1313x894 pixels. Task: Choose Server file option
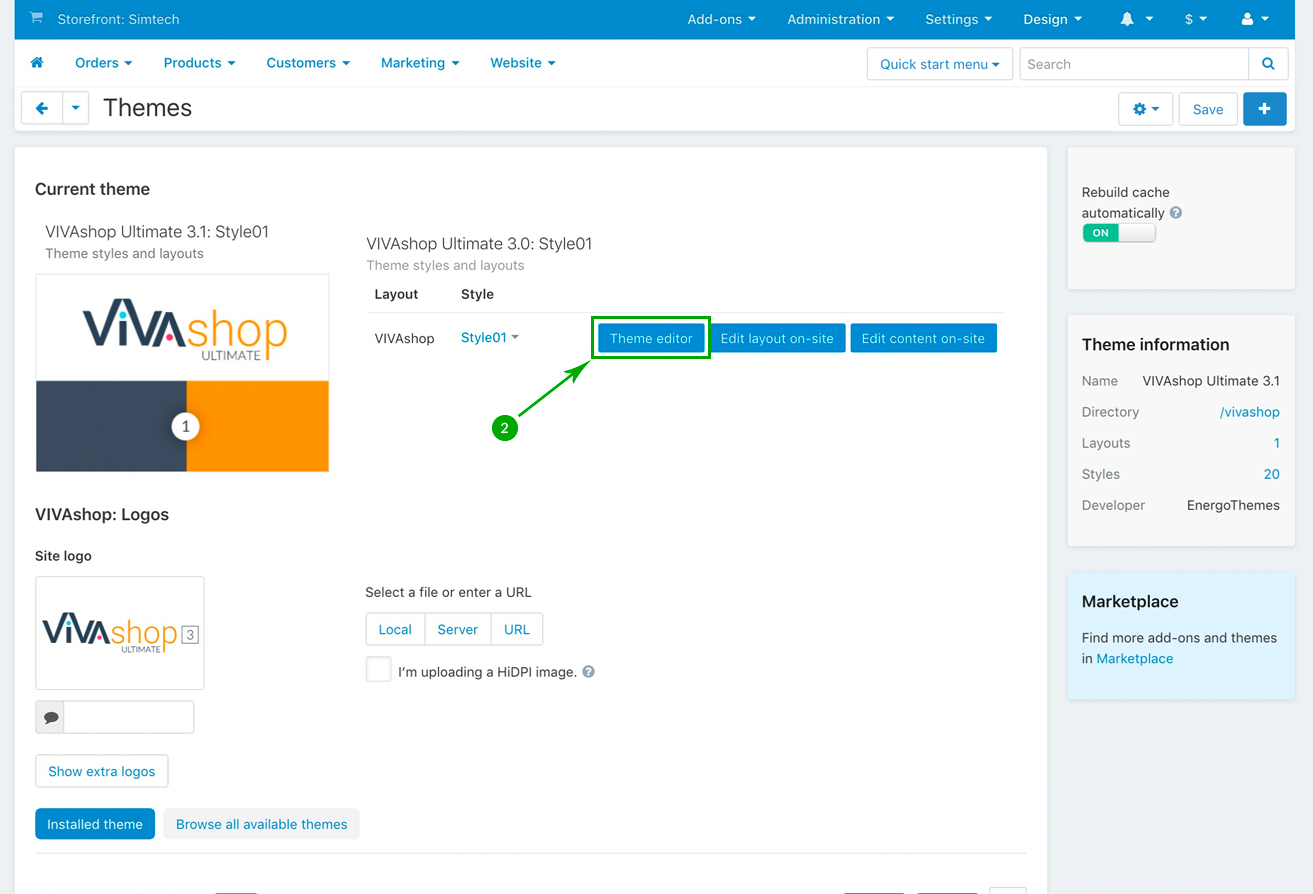458,629
